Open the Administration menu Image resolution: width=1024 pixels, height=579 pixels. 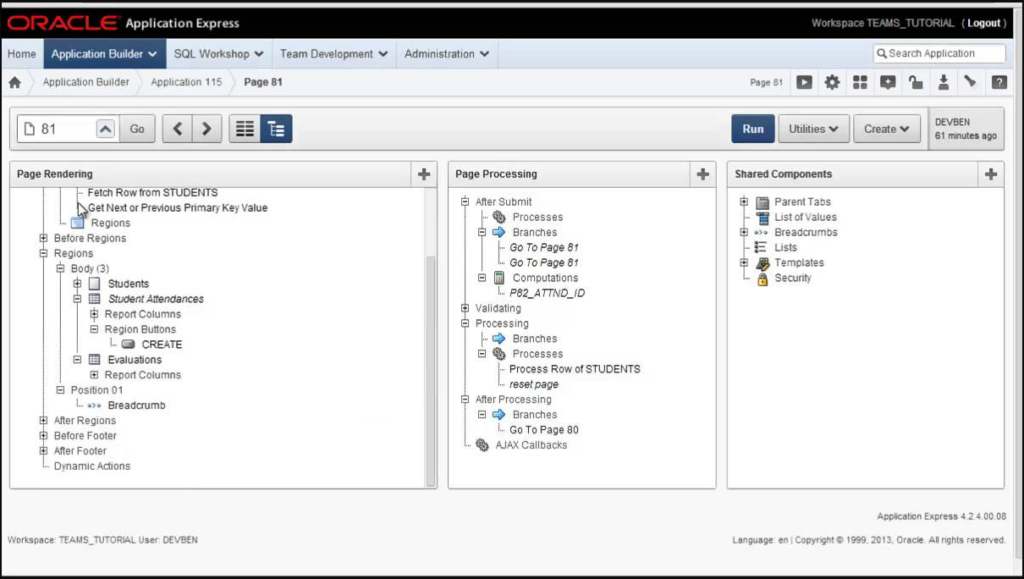pyautogui.click(x=447, y=54)
